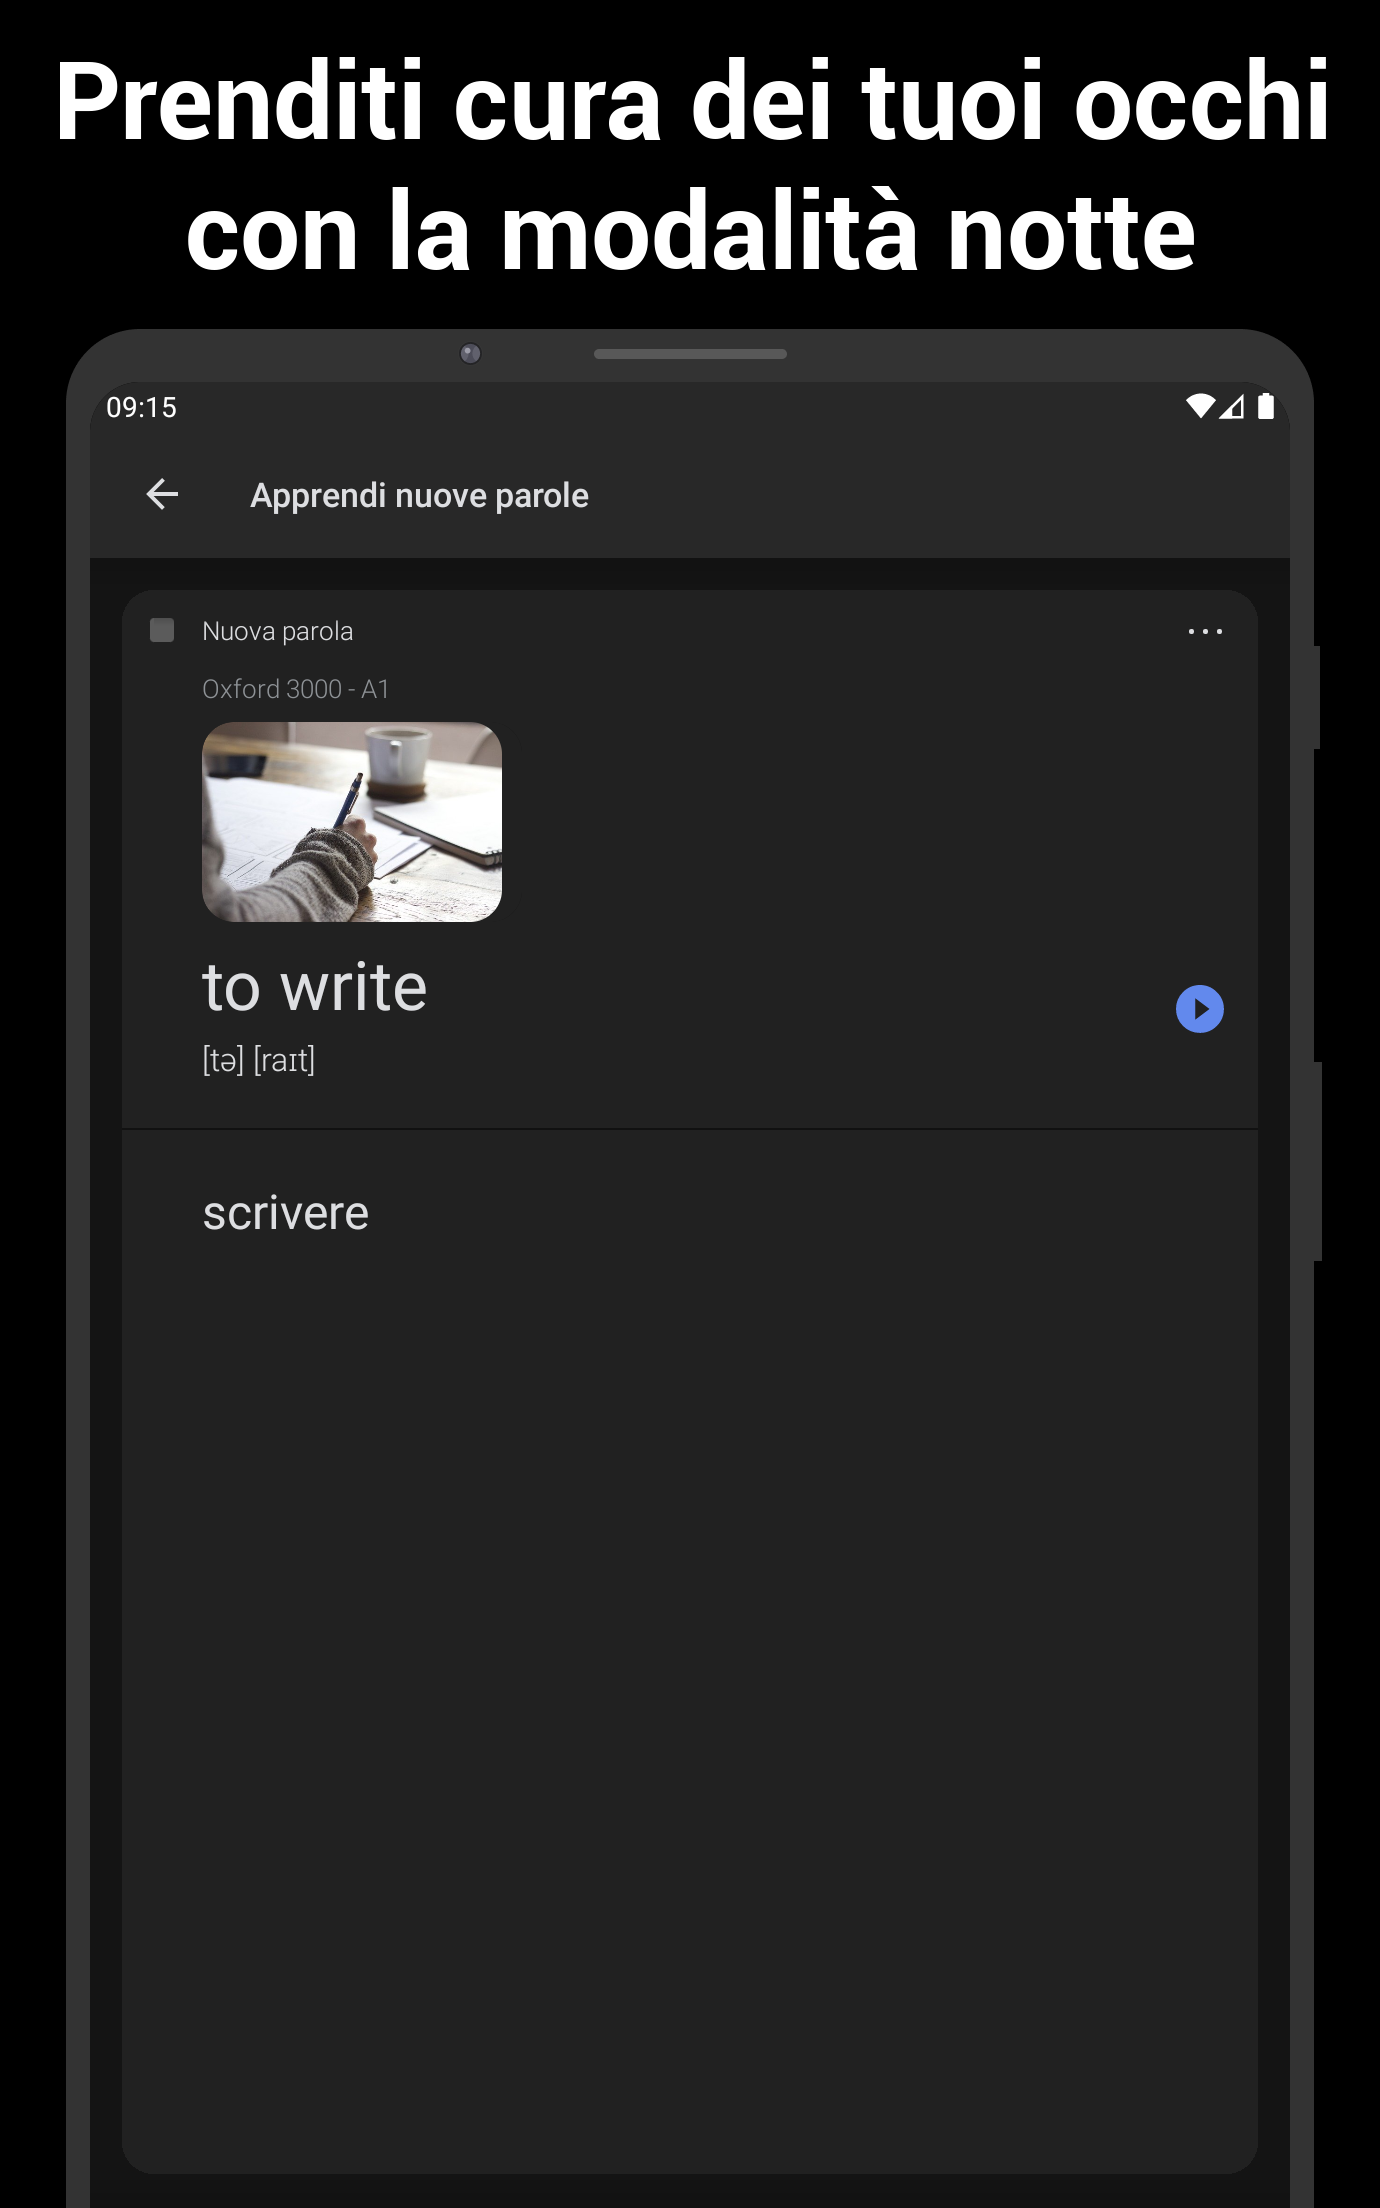Tap the "Nuova parola" label
The width and height of the screenshot is (1380, 2208).
coord(278,631)
